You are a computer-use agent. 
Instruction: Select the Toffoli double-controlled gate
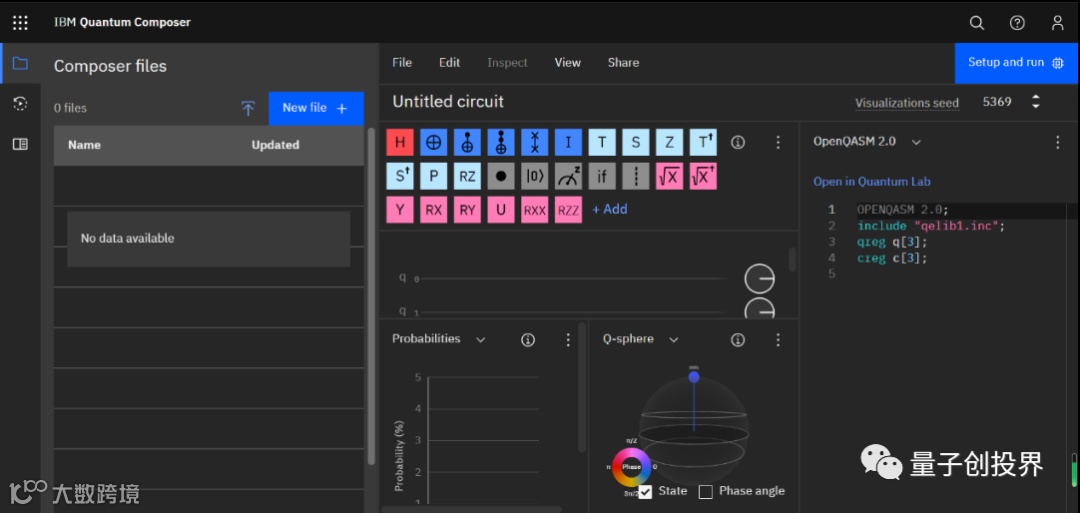(501, 143)
